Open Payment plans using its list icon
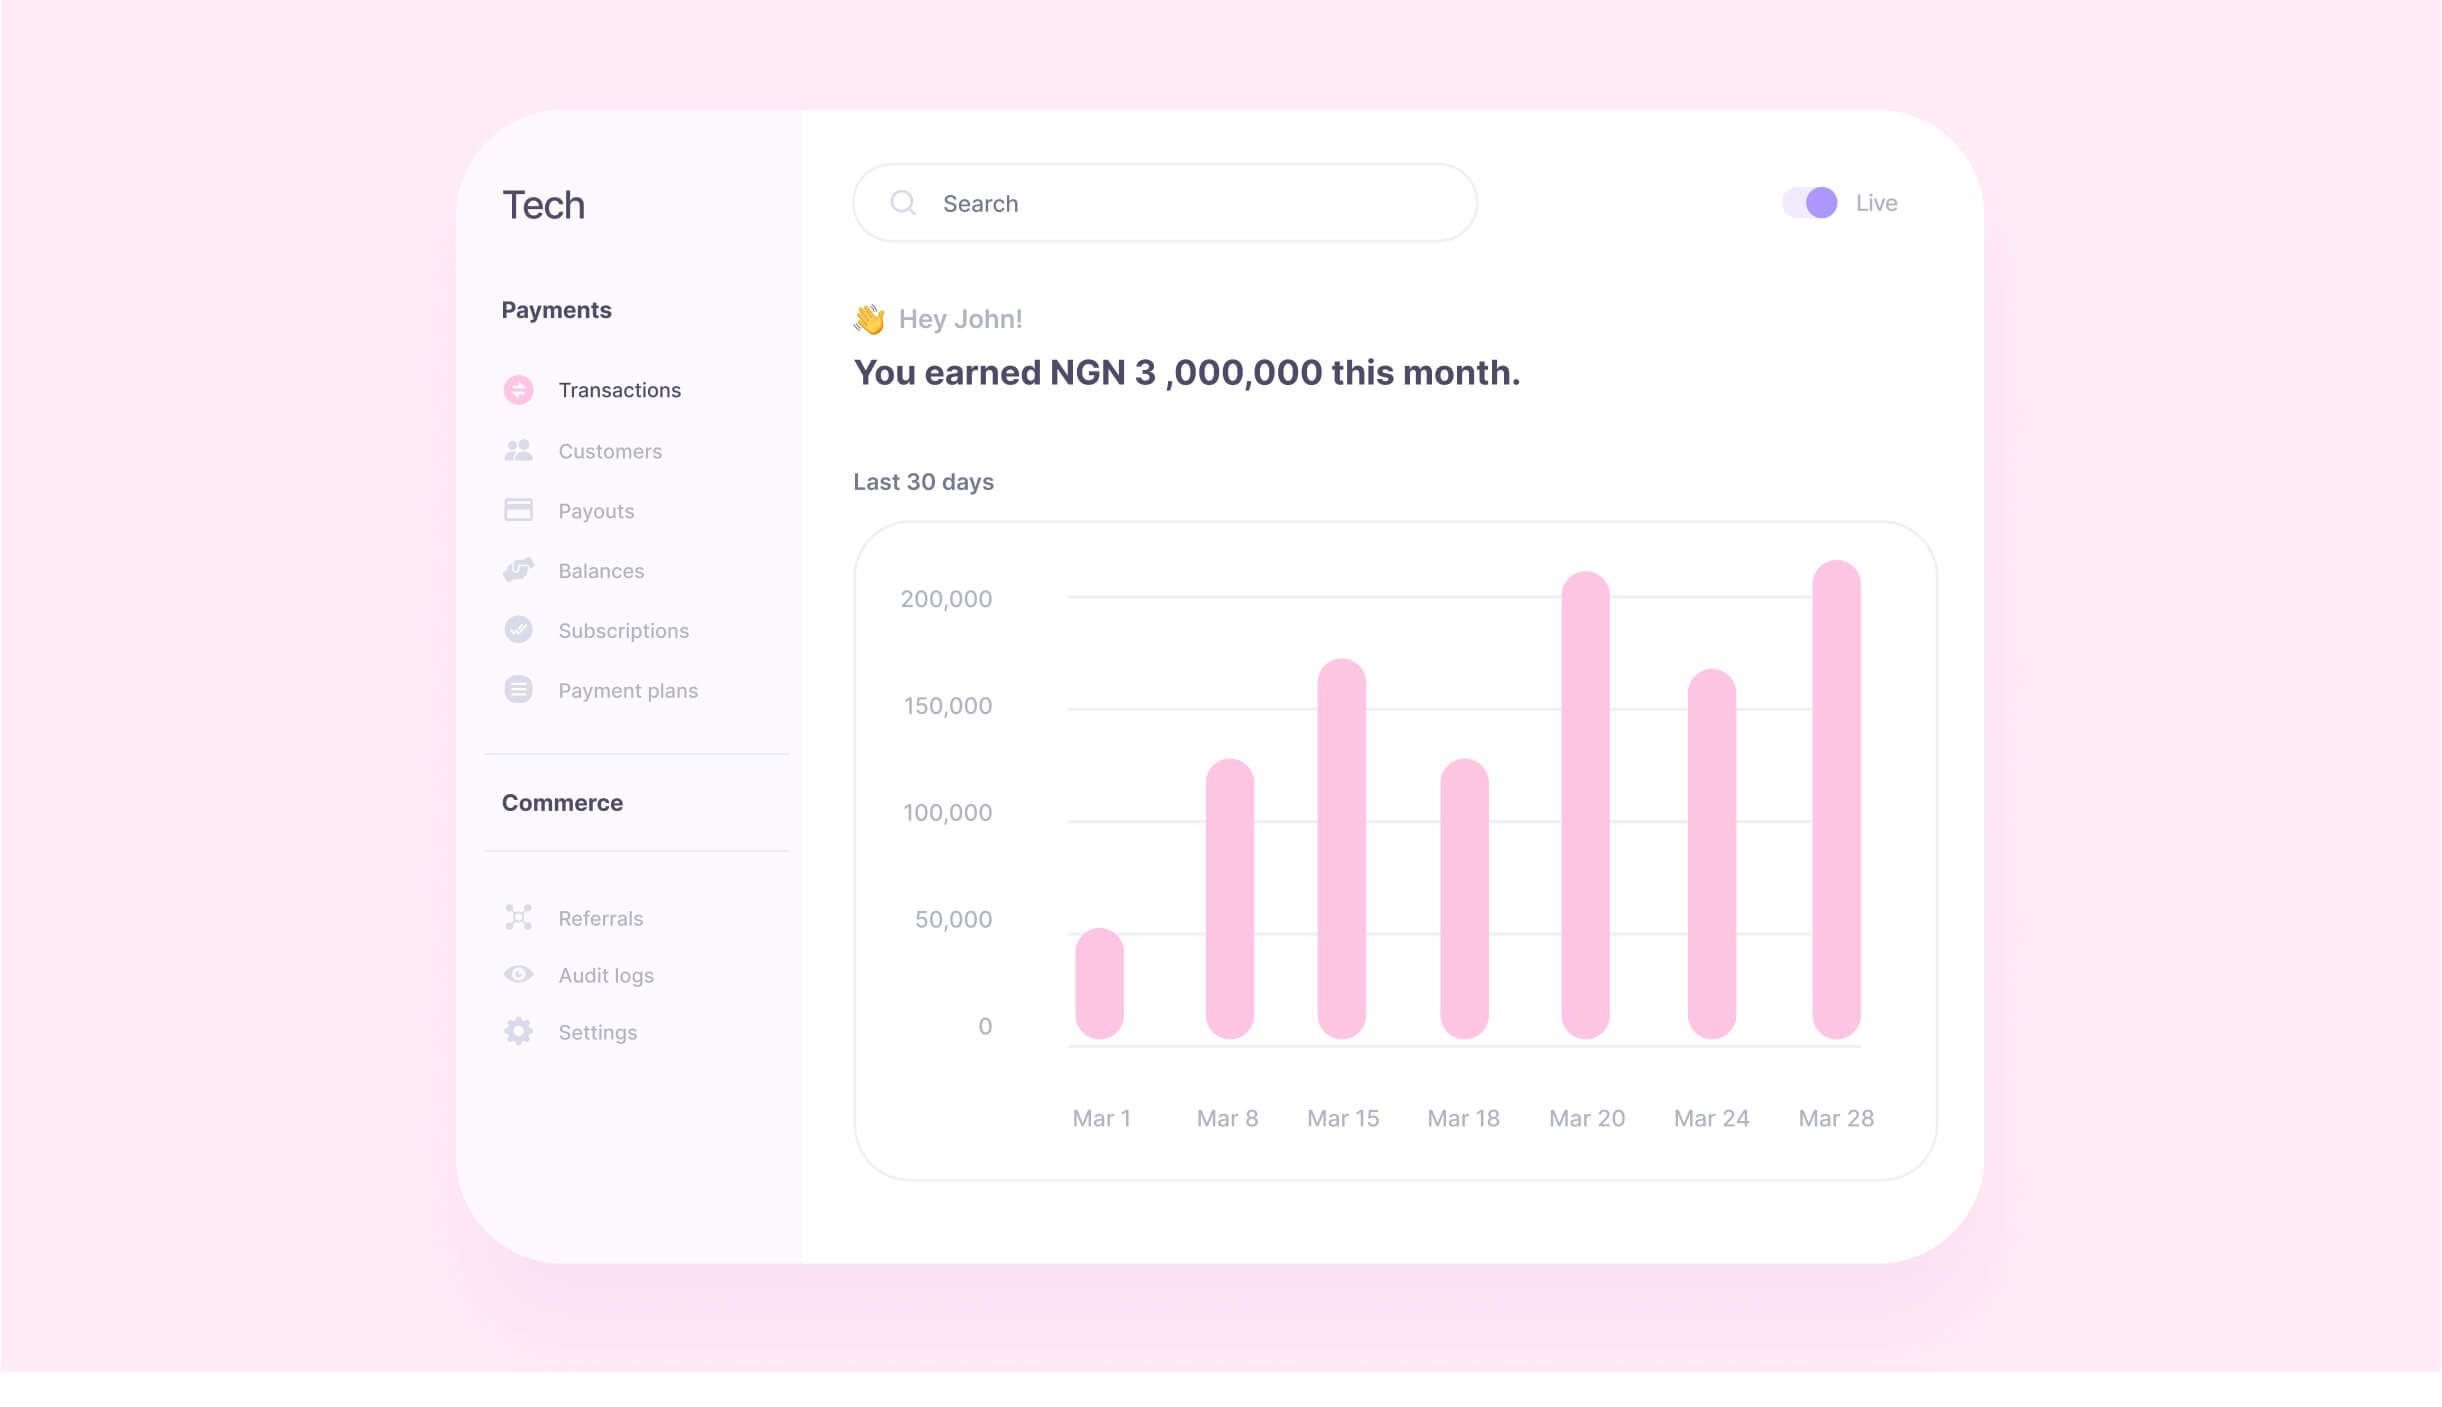 pyautogui.click(x=518, y=690)
